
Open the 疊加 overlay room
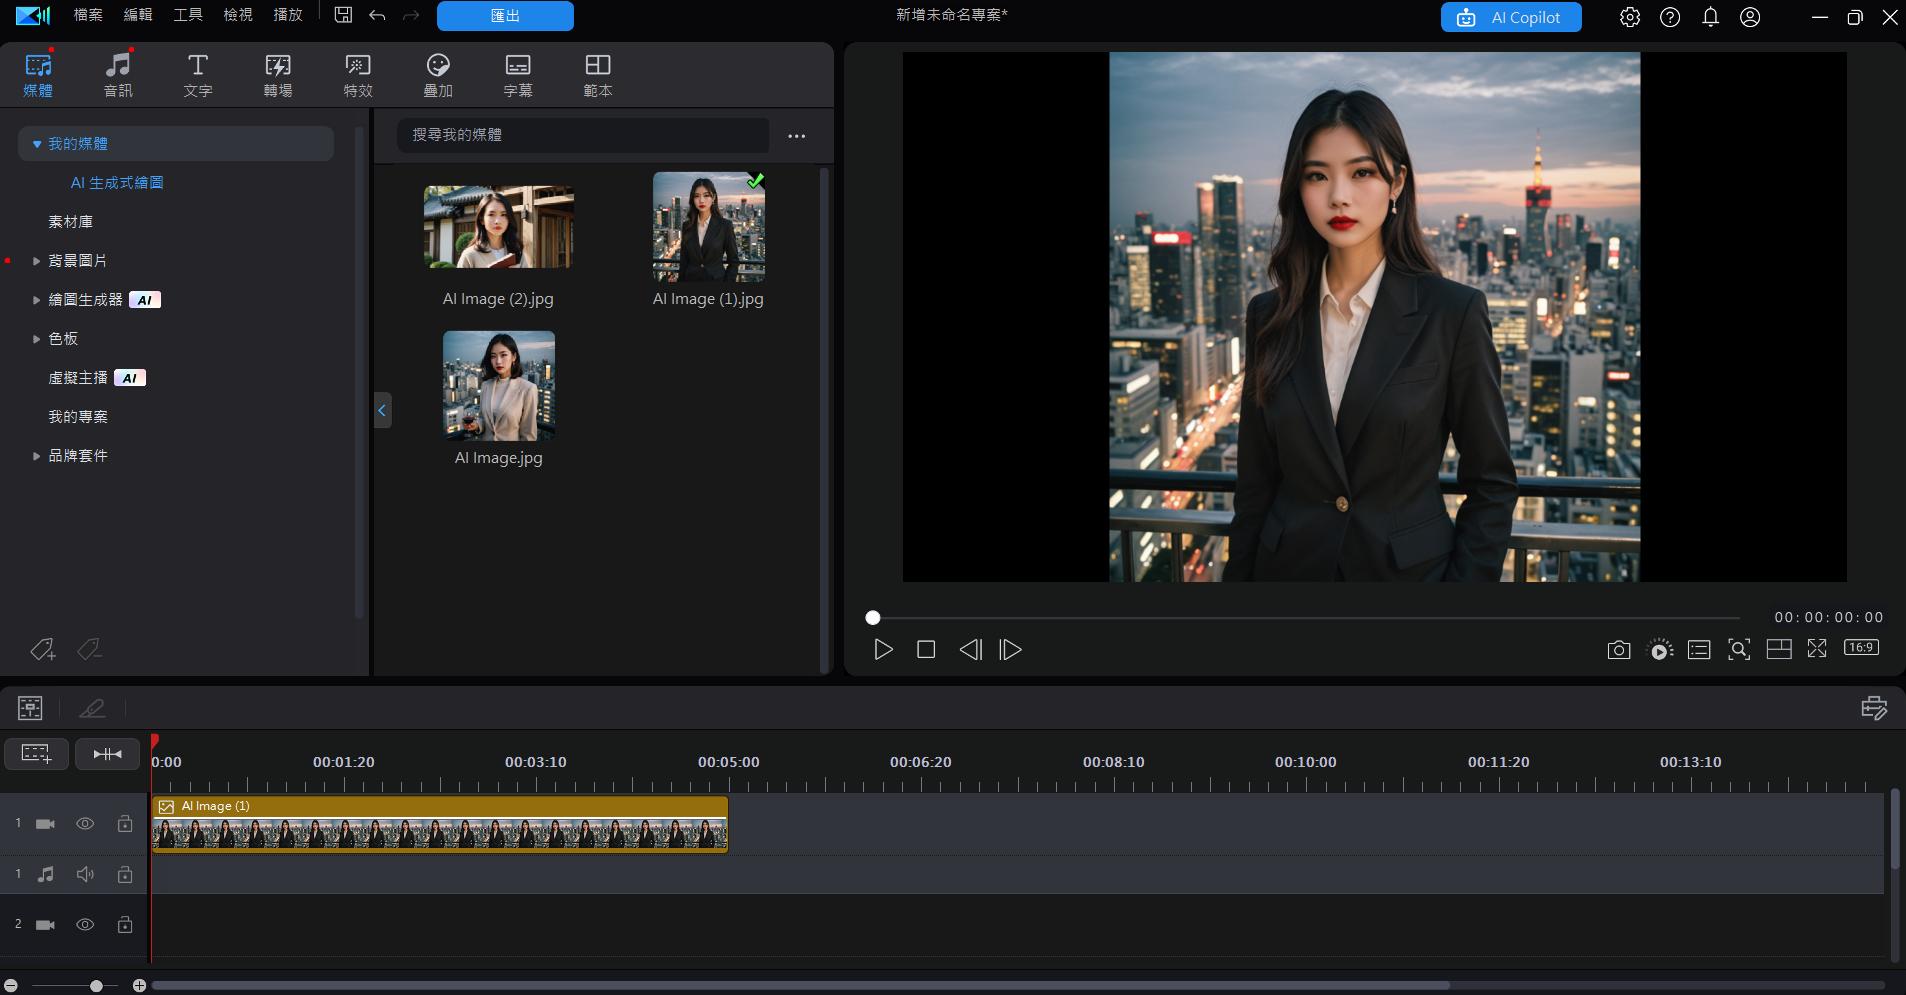pos(437,75)
